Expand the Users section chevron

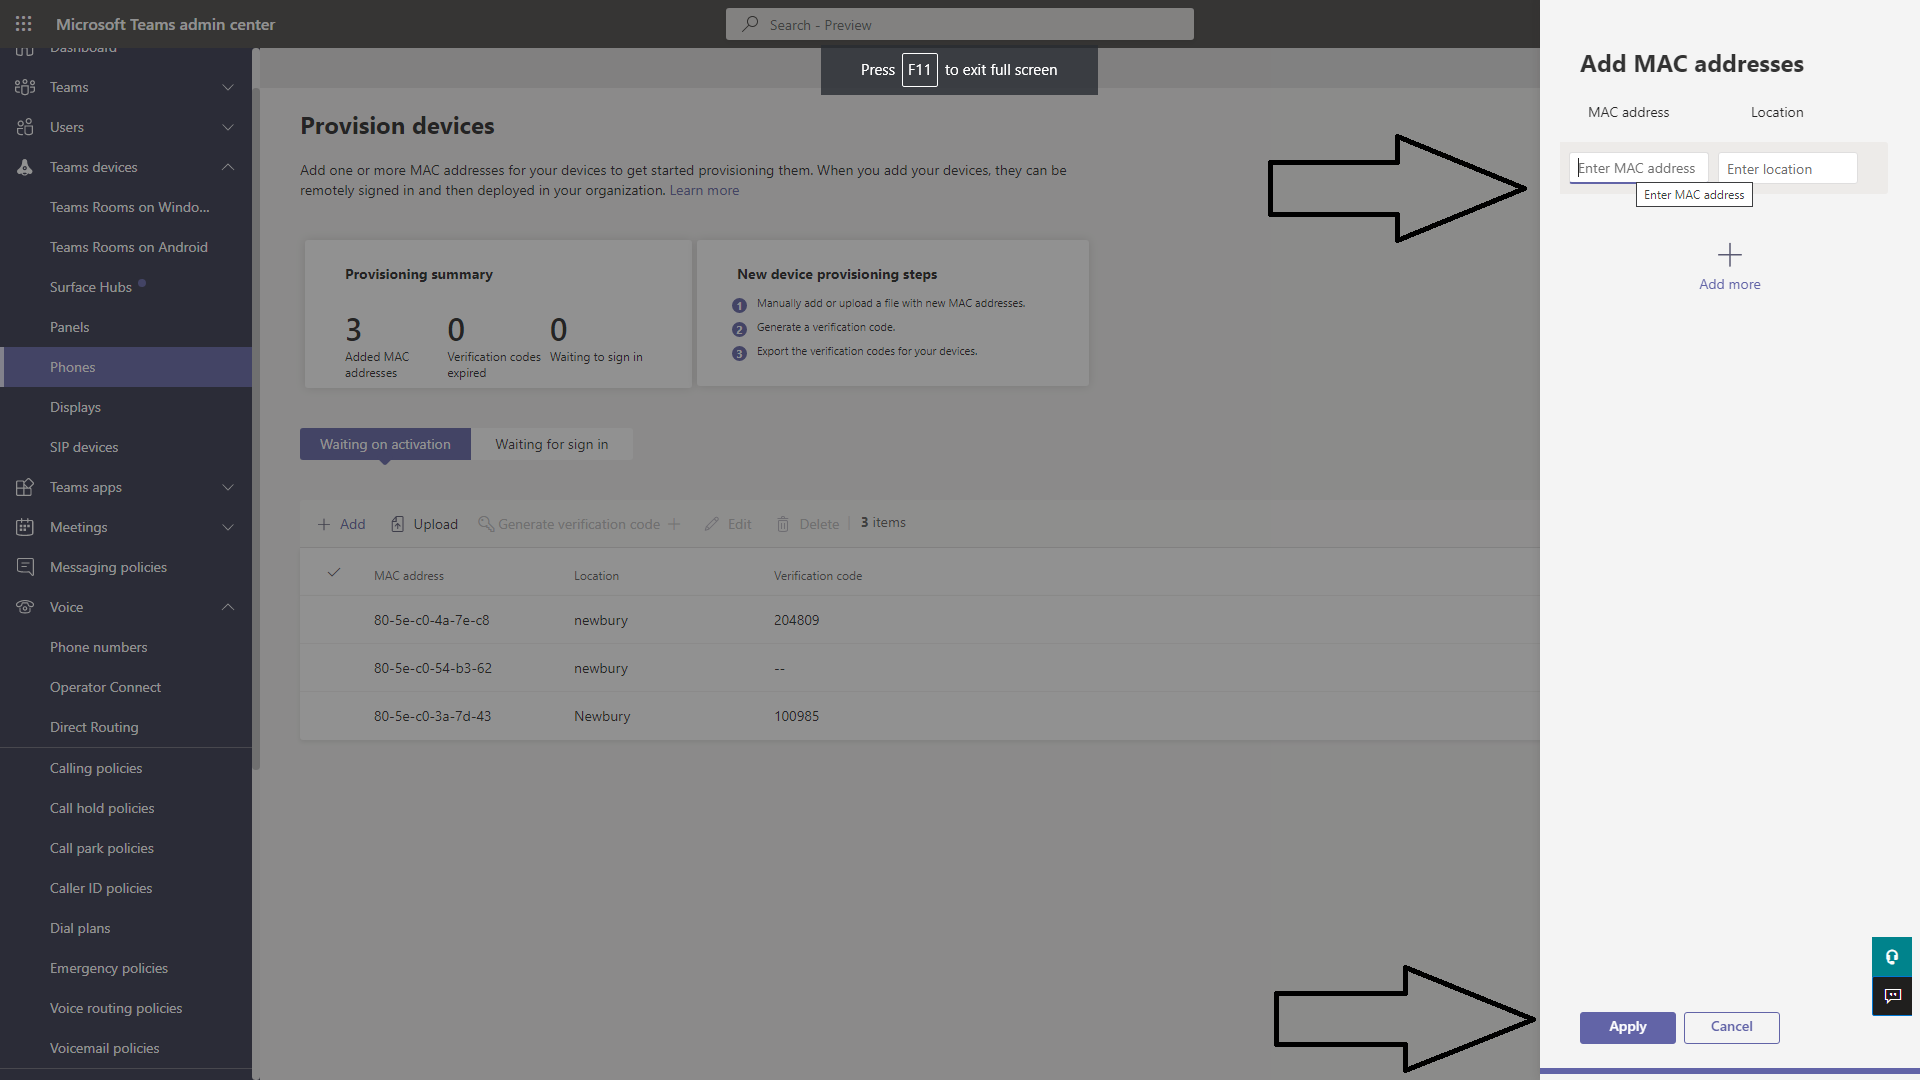point(228,128)
